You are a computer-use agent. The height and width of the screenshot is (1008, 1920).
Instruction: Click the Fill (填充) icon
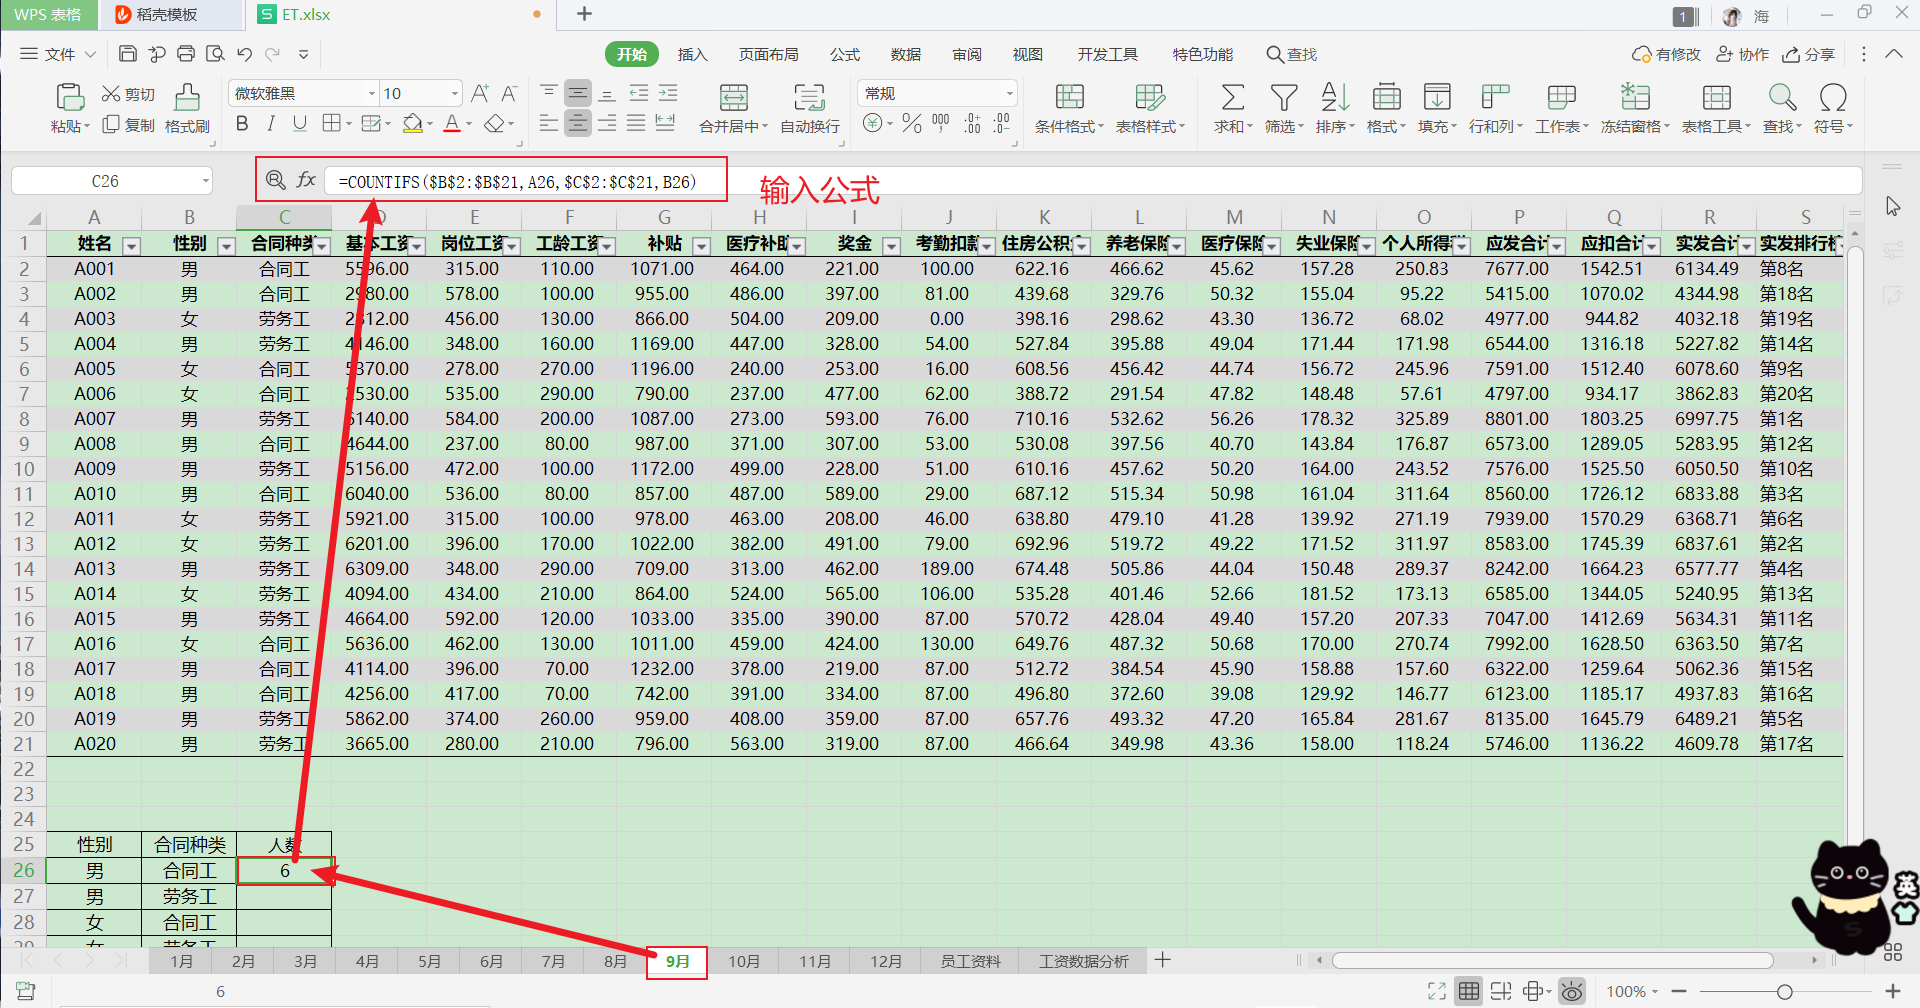[x=1437, y=97]
